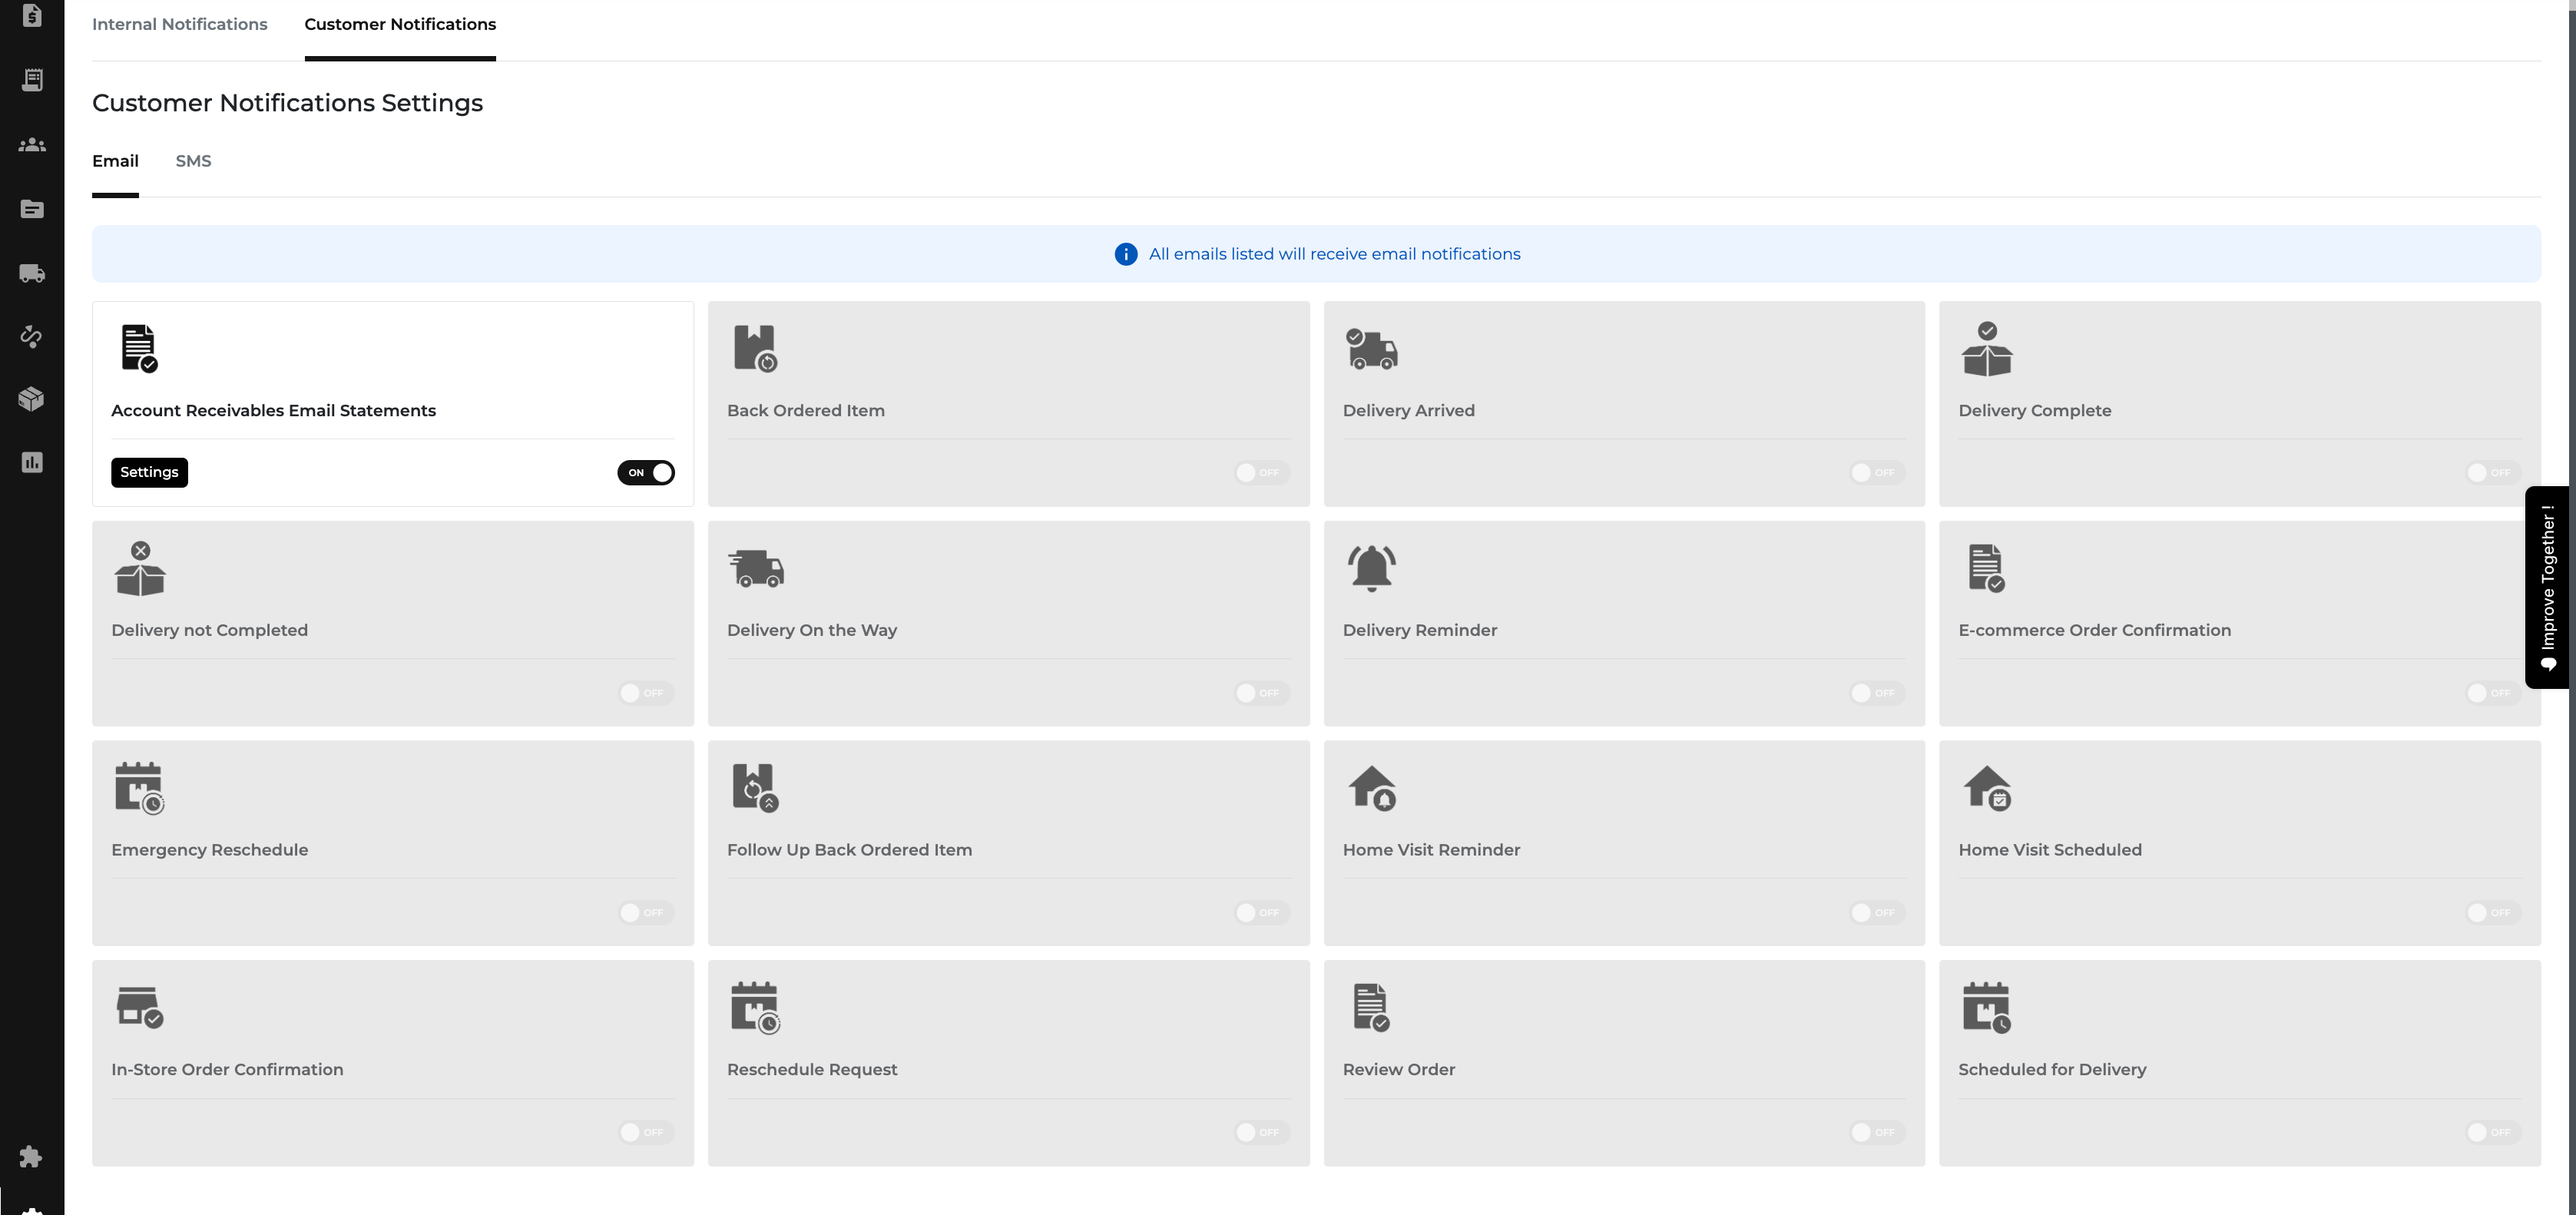Click the blue info icon in banner
Viewport: 2576px width, 1215px height.
point(1125,254)
